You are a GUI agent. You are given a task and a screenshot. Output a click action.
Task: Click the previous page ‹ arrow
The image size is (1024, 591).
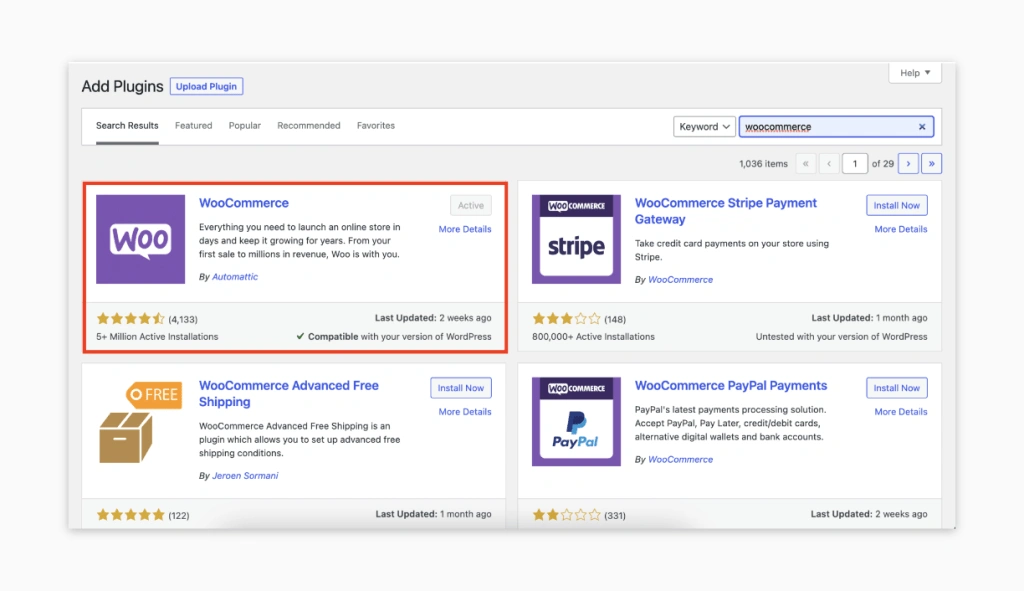click(x=828, y=163)
